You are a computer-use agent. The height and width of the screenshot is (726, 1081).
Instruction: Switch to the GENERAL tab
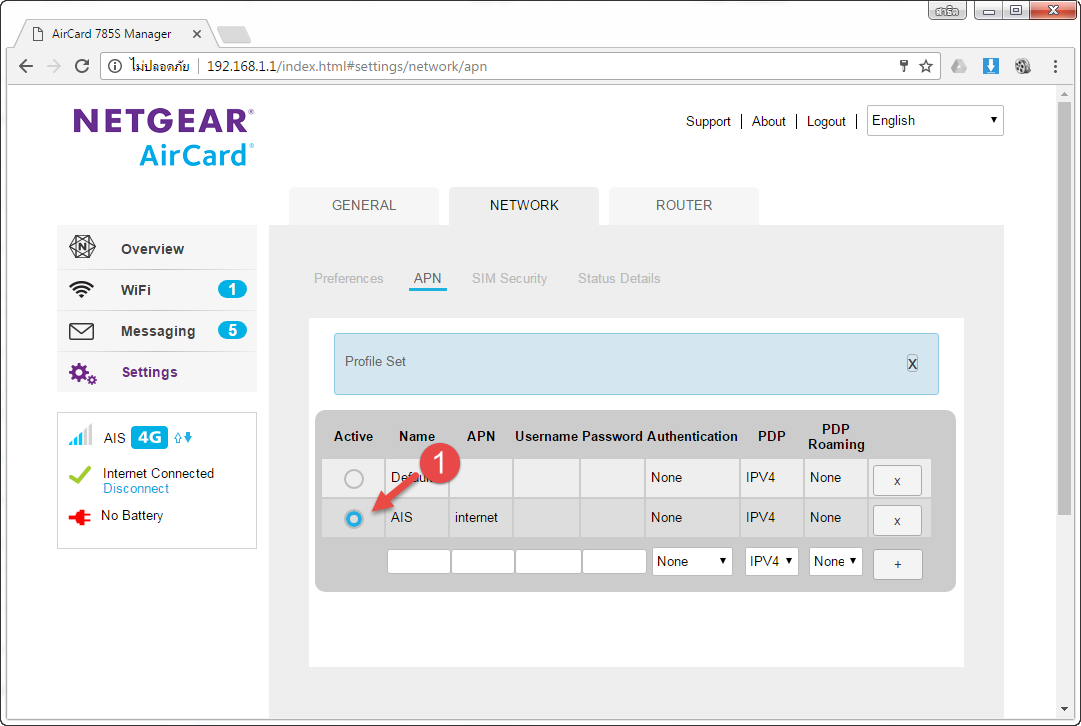(364, 205)
